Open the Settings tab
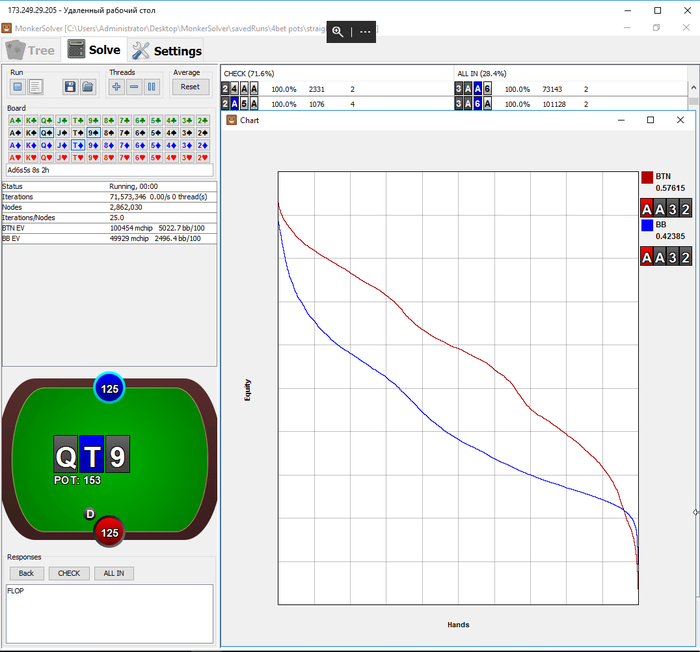This screenshot has width=700, height=652. coord(167,51)
